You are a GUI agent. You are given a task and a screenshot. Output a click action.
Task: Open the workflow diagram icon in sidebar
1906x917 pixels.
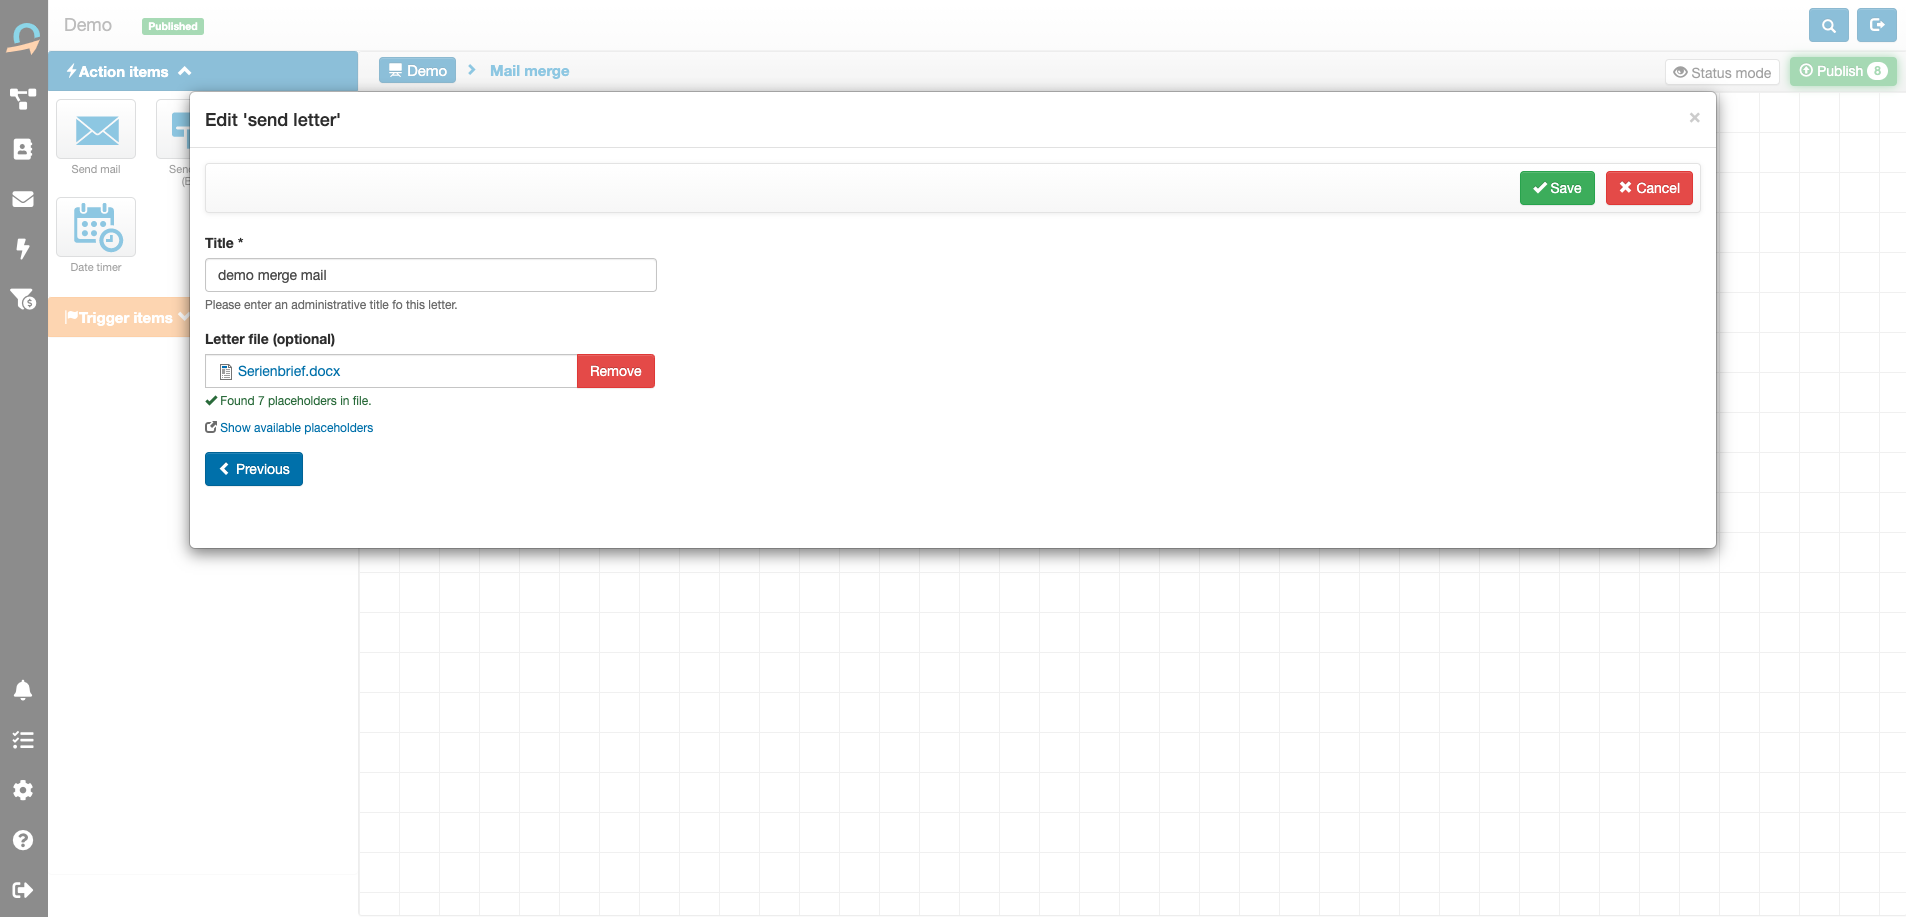tap(23, 99)
